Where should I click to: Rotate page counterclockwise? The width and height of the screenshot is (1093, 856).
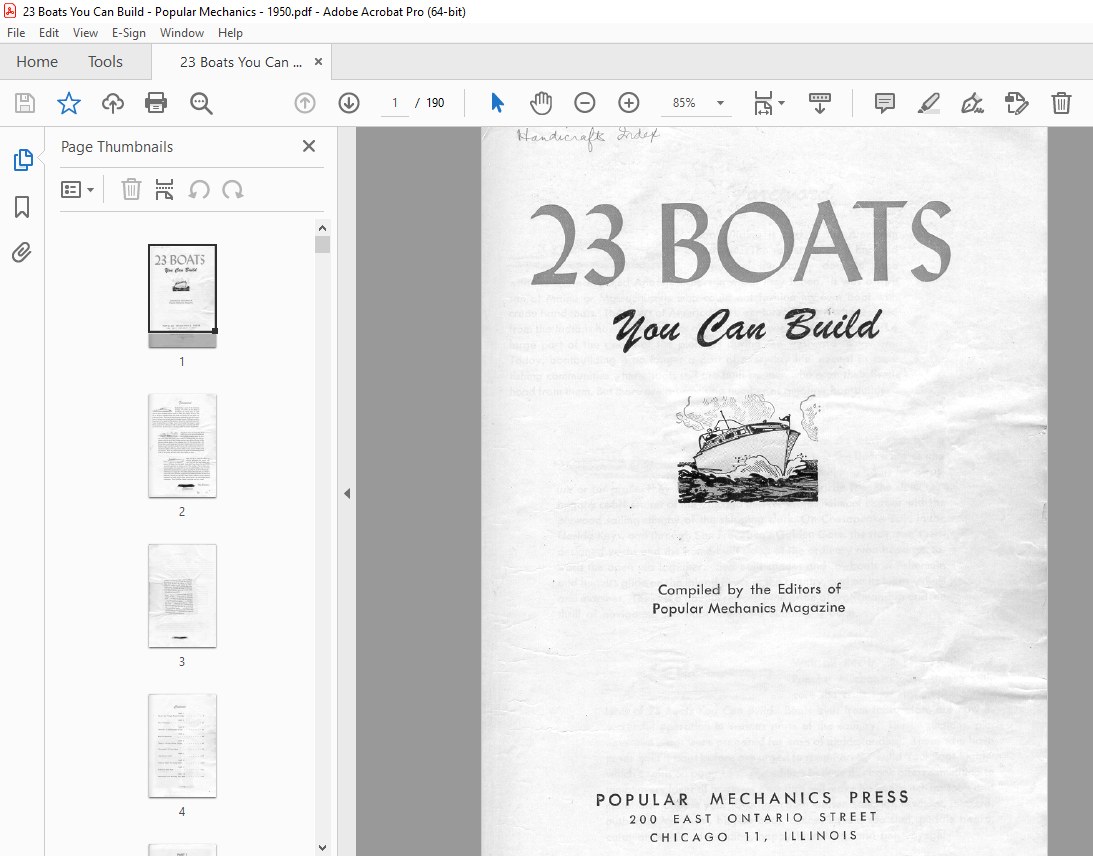coord(199,190)
